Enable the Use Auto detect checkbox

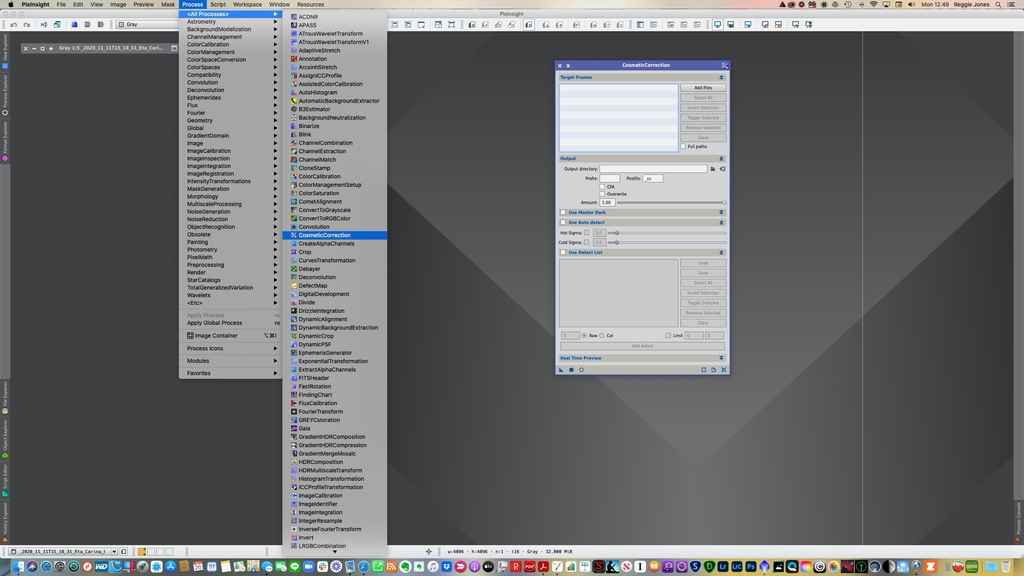tap(563, 223)
